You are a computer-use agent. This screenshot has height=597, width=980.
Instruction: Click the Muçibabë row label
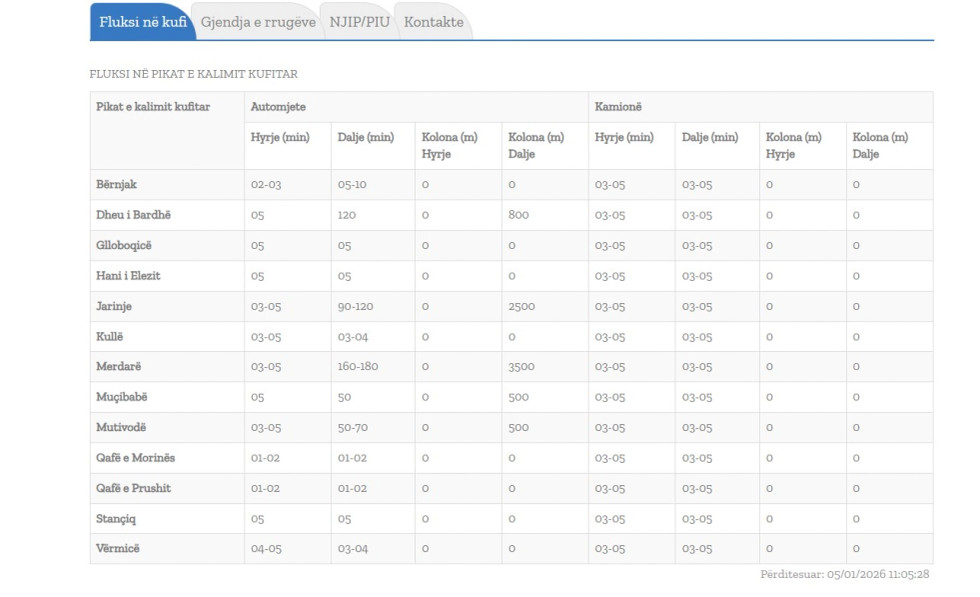[122, 397]
